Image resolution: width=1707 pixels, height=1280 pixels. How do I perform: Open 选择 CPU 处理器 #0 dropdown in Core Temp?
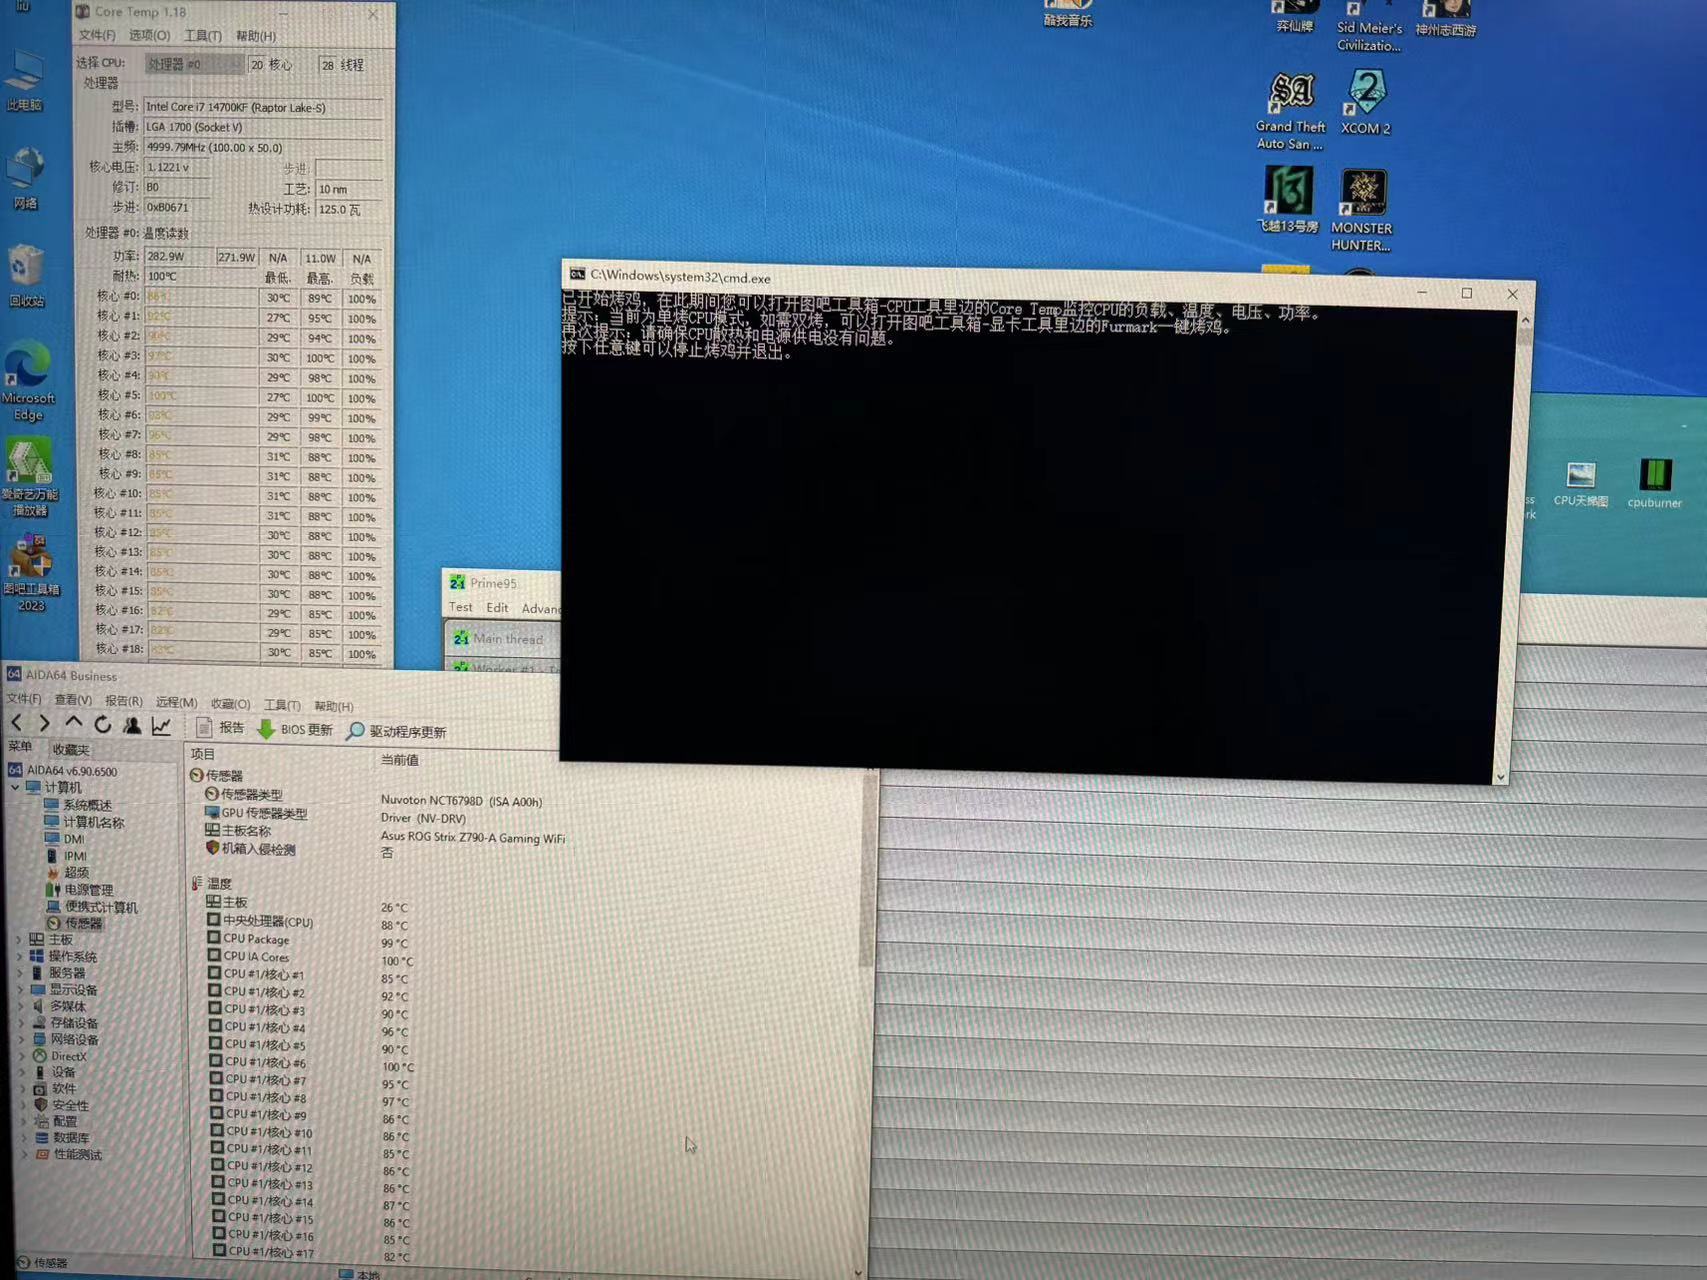coord(194,64)
